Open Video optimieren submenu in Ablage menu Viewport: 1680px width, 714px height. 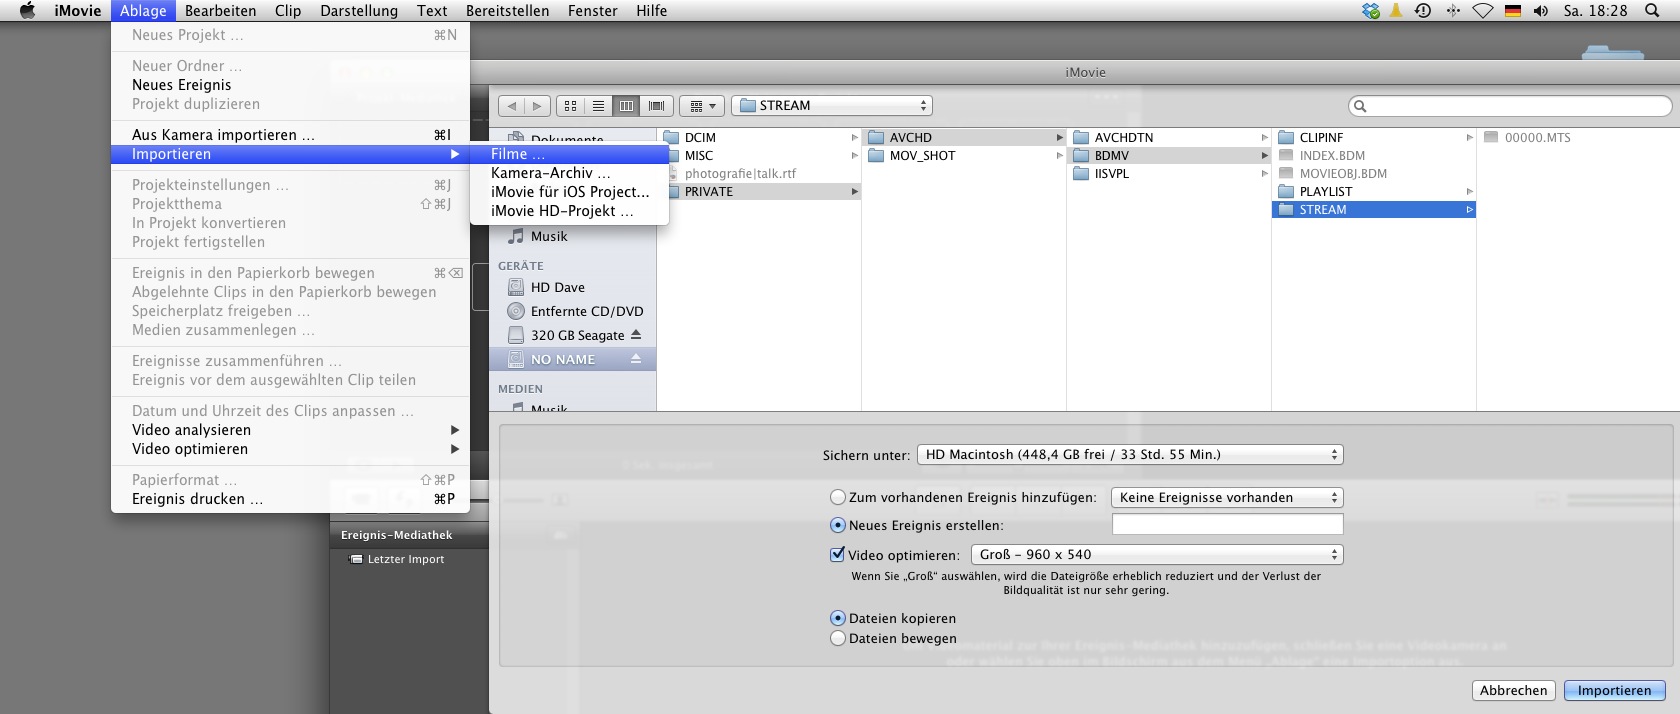coord(290,449)
